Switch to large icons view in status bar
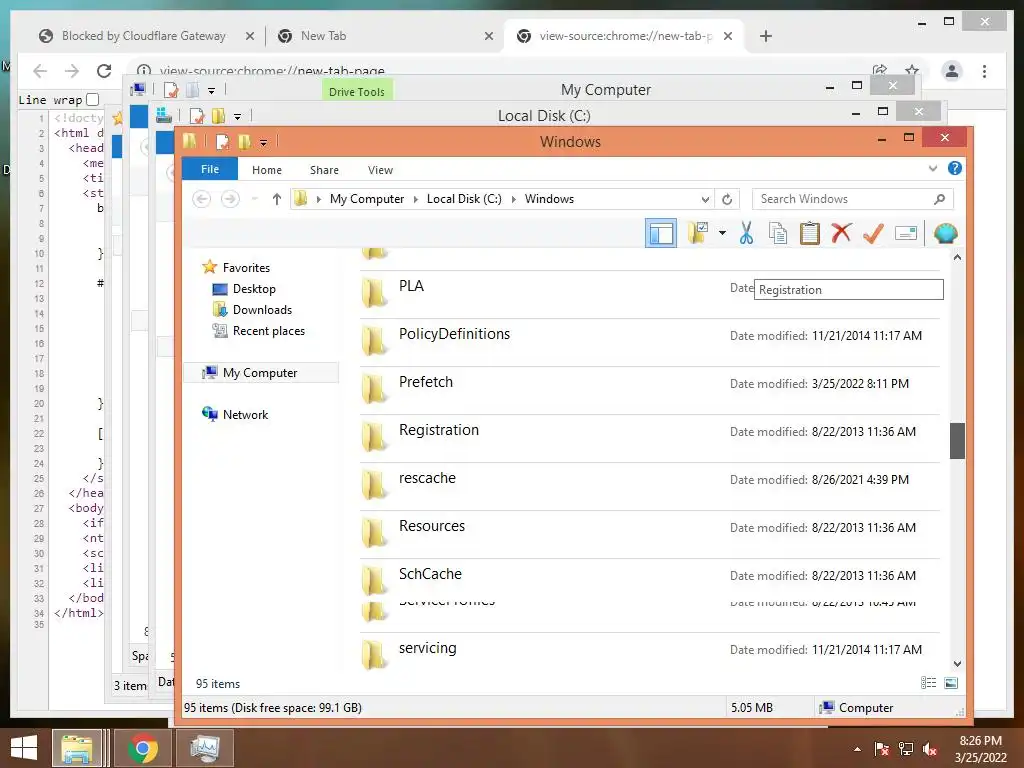This screenshot has height=768, width=1024. click(951, 683)
